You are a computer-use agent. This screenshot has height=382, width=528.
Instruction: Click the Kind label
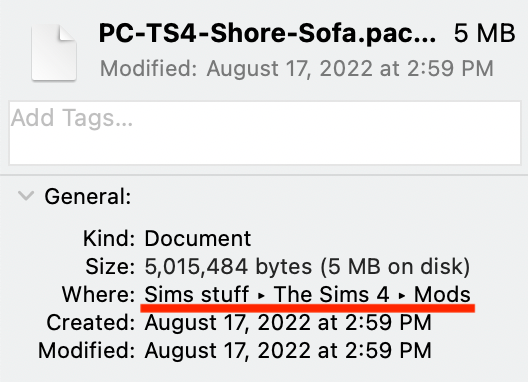(109, 238)
